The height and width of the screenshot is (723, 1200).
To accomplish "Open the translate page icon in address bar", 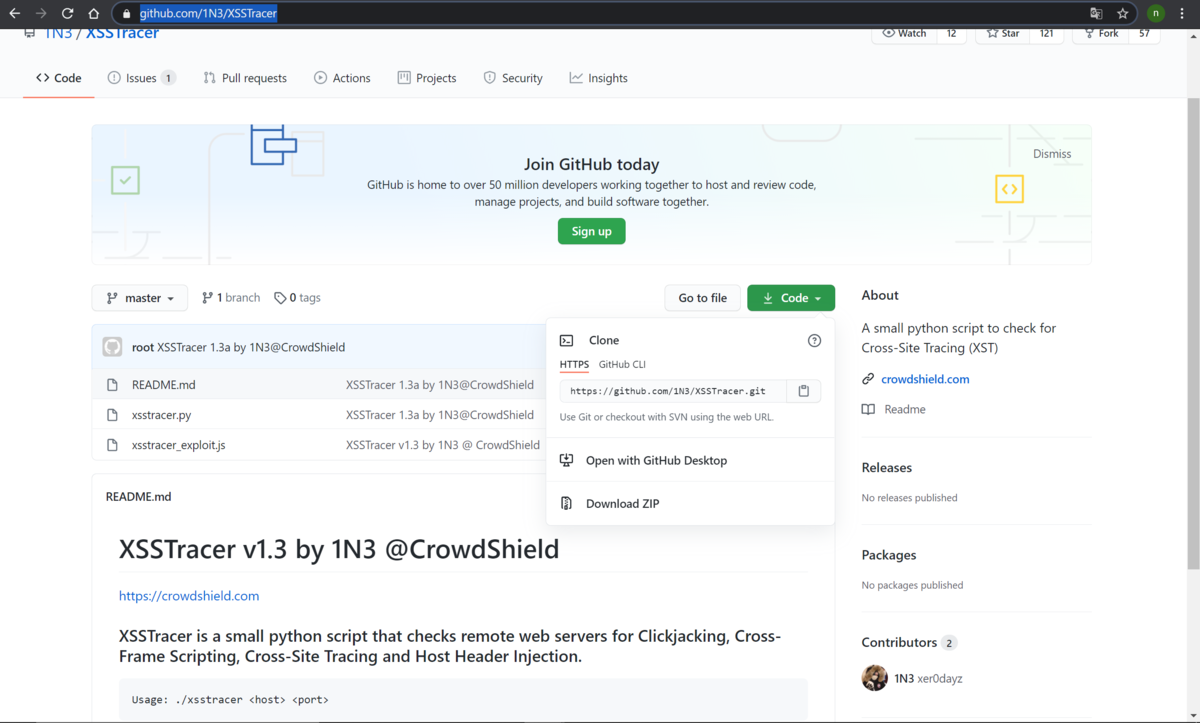I will pos(1096,14).
